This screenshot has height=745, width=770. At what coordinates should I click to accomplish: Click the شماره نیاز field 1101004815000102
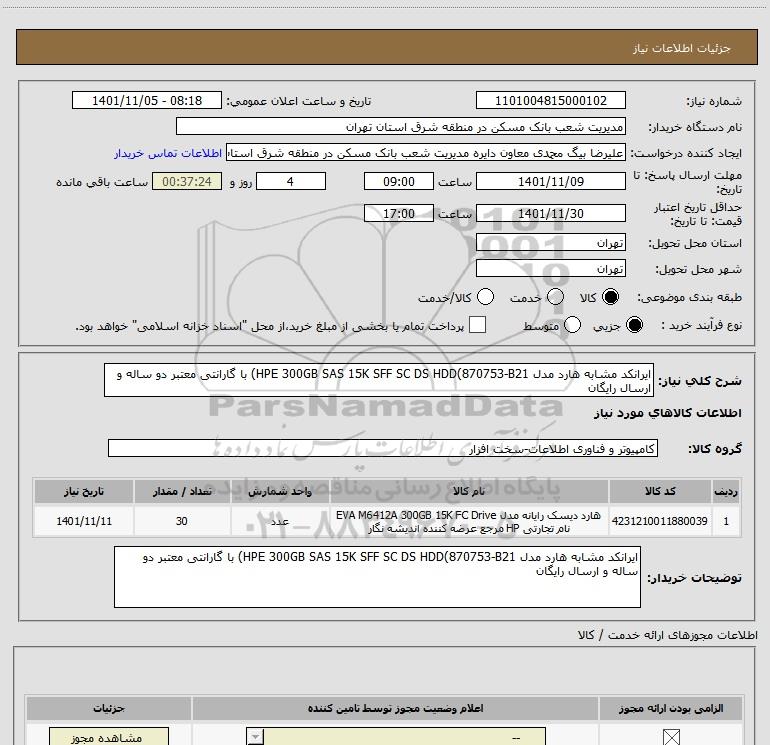pos(550,101)
